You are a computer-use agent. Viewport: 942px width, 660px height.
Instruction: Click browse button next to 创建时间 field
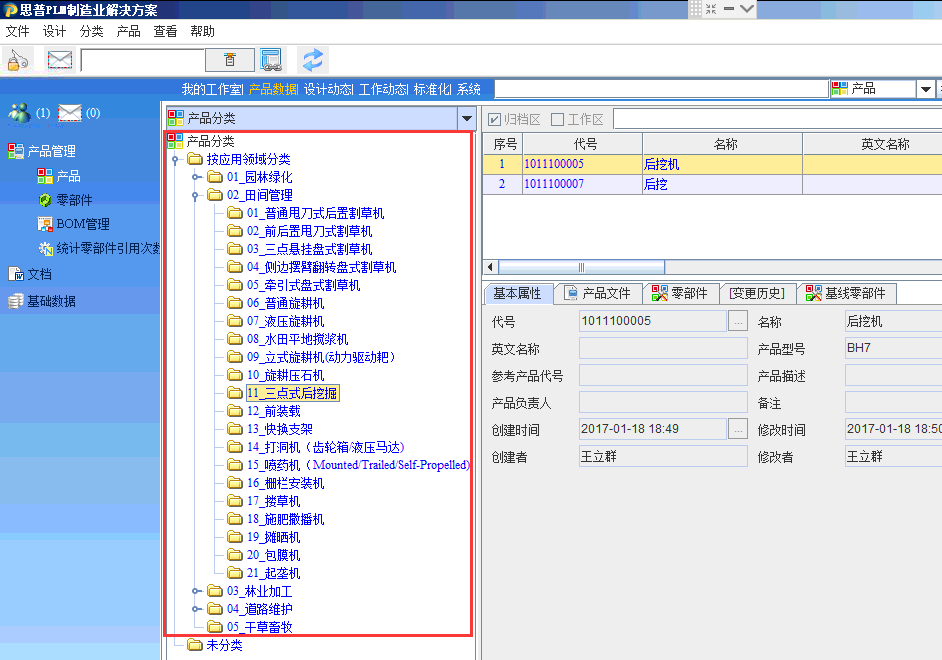(x=738, y=429)
